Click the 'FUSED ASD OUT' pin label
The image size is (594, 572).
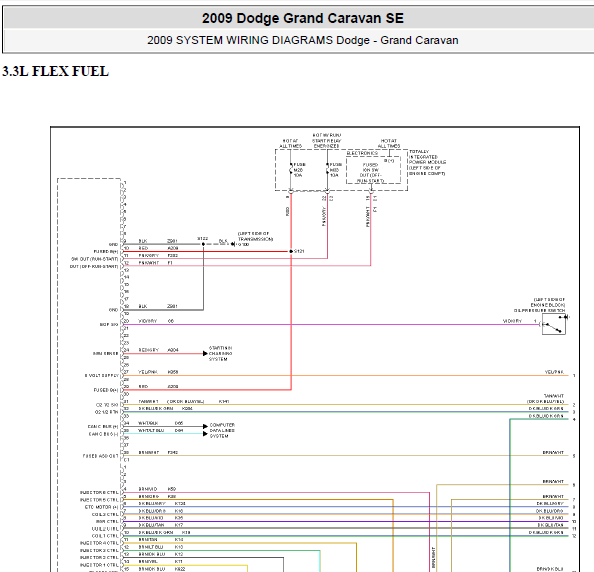click(x=100, y=456)
